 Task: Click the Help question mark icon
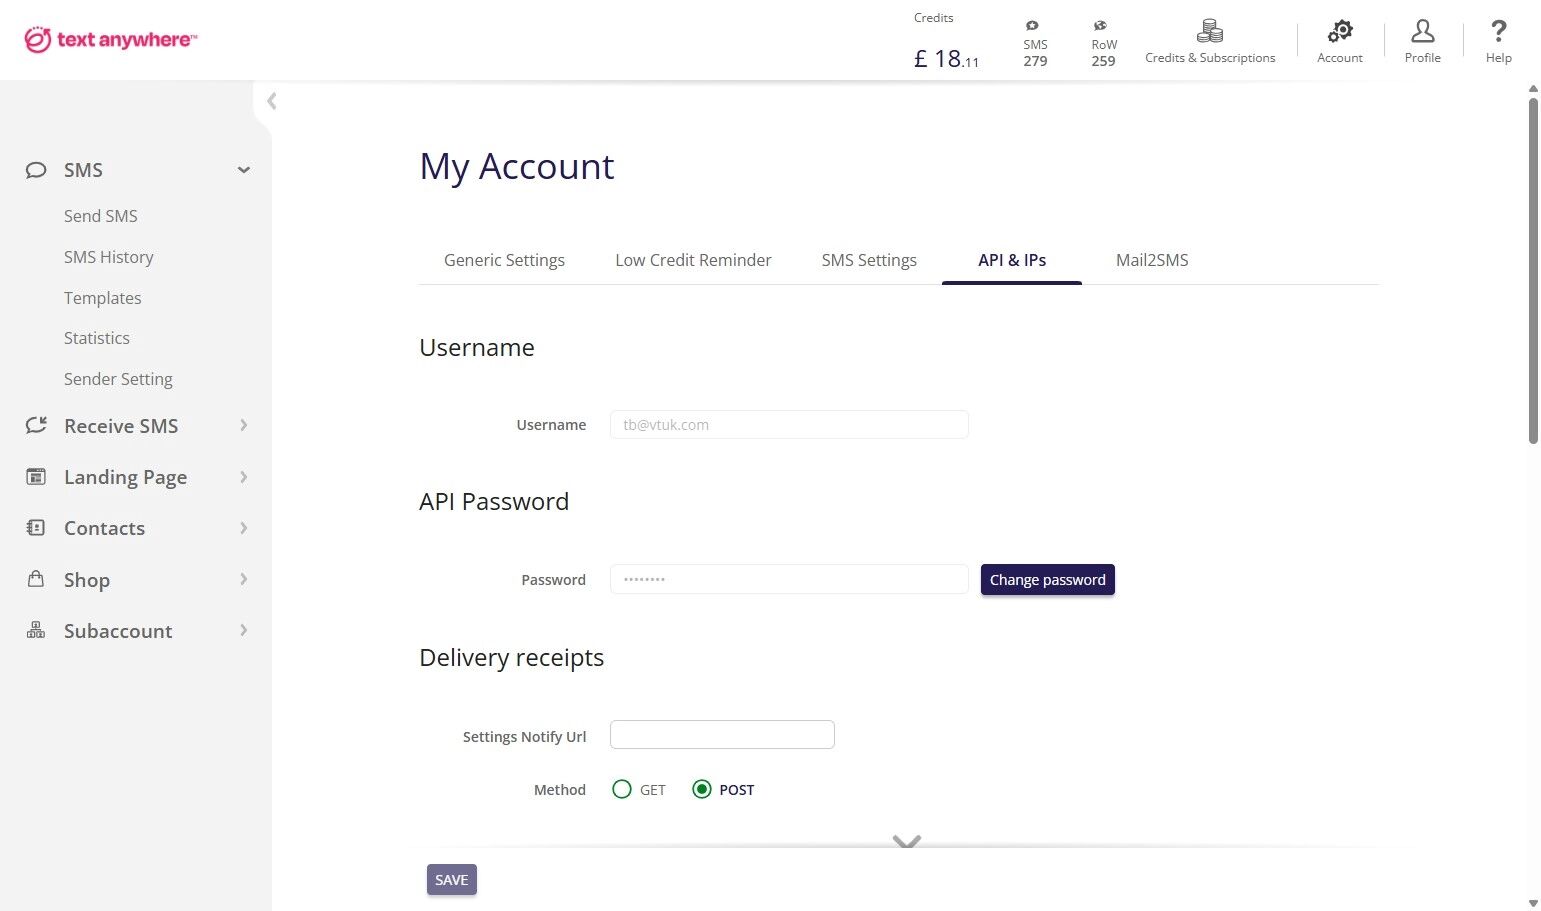pyautogui.click(x=1498, y=31)
